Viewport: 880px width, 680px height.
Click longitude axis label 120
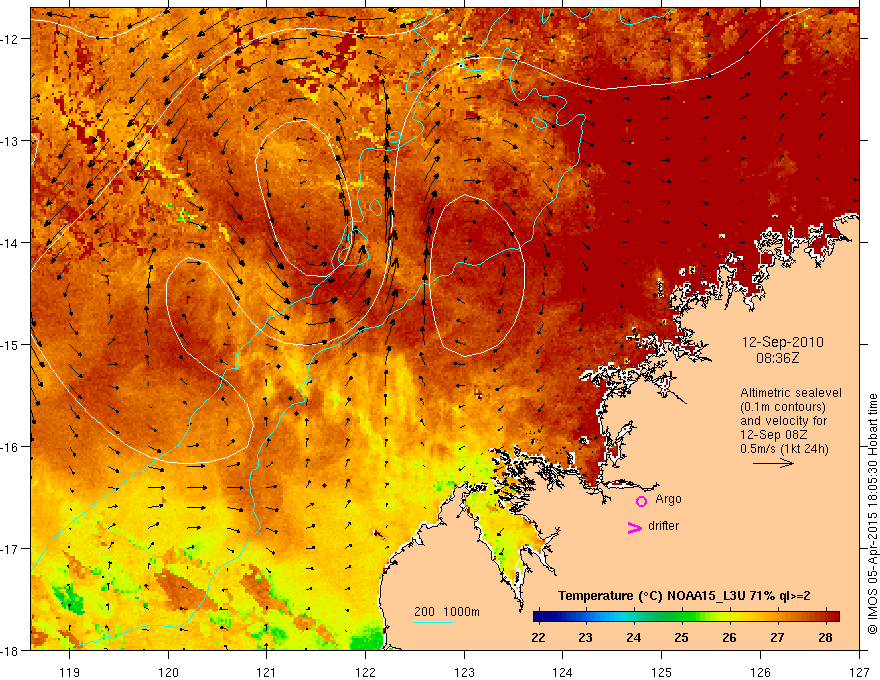point(168,672)
